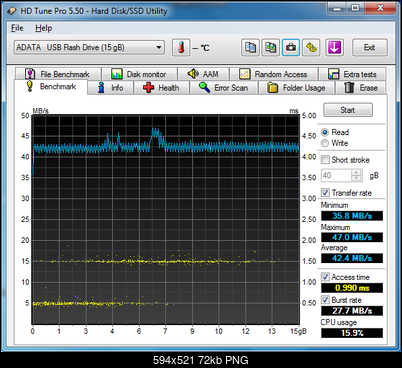Open the File menu
This screenshot has height=368, width=402.
[17, 28]
